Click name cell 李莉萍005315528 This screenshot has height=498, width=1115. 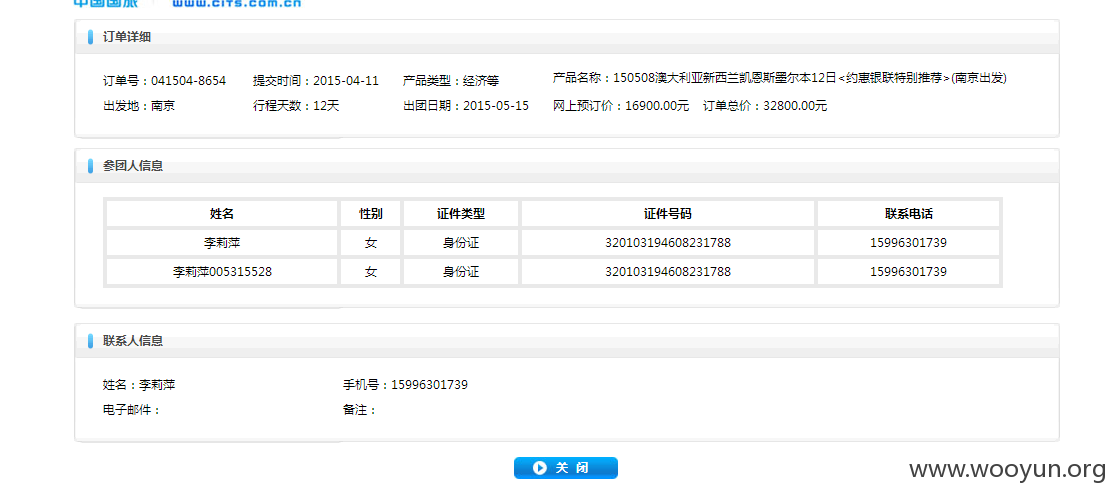click(x=222, y=272)
